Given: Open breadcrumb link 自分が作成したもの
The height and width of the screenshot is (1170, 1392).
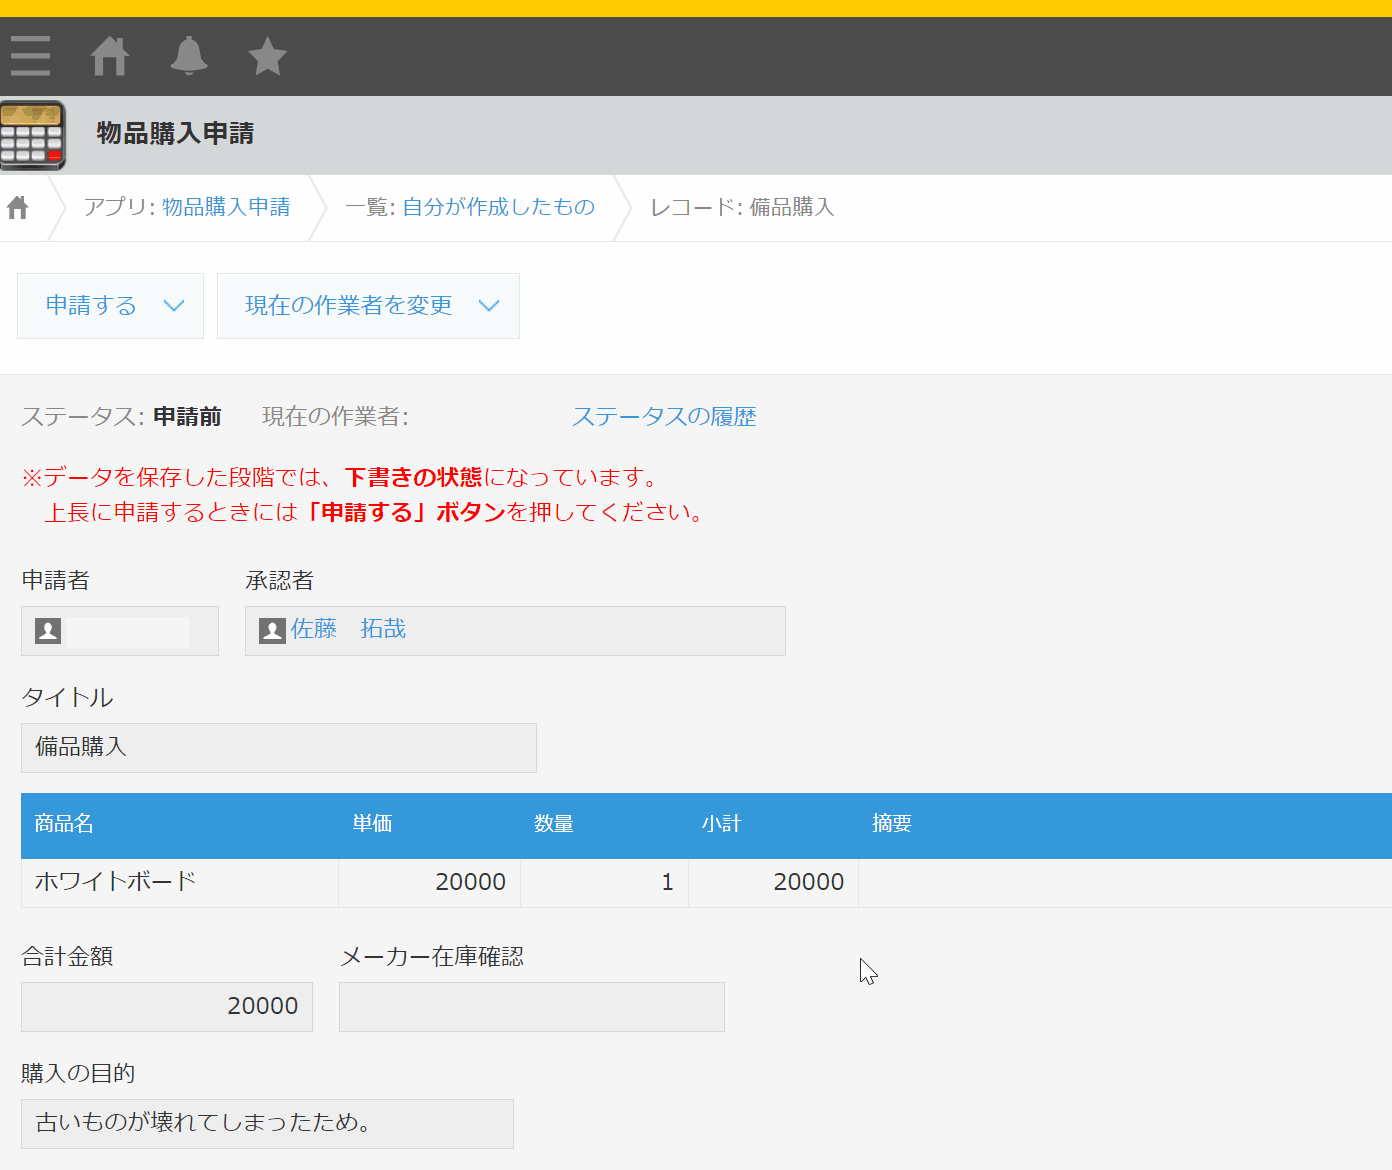Looking at the screenshot, I should click(498, 207).
